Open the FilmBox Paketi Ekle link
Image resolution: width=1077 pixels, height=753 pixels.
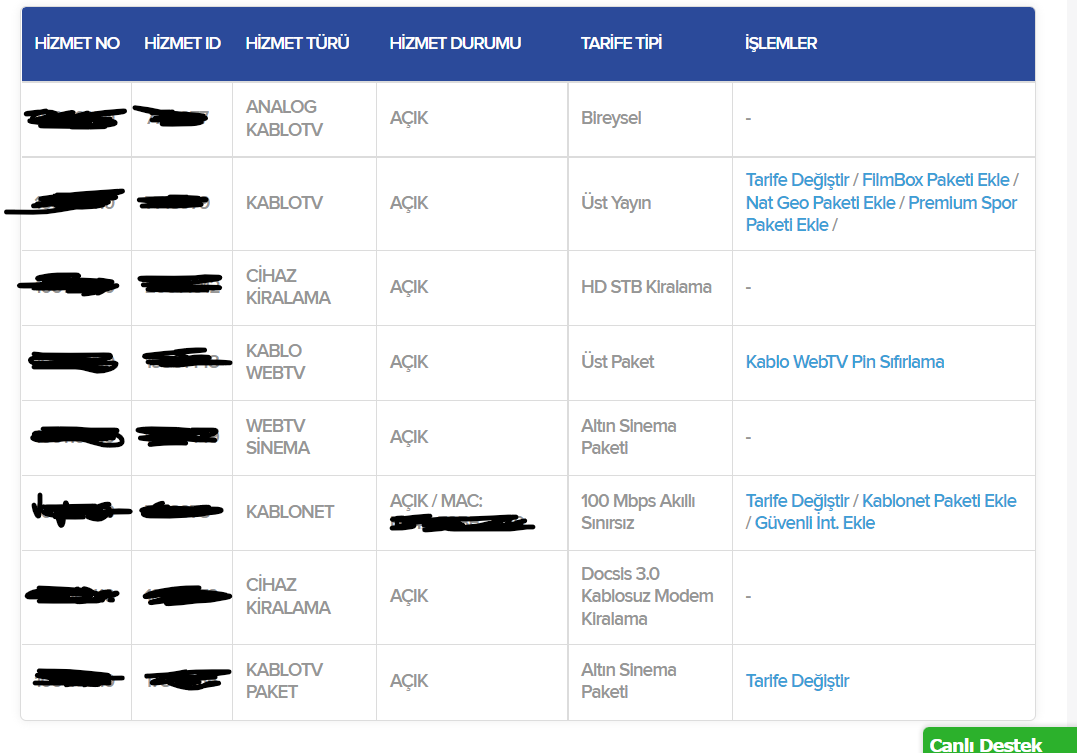(936, 180)
